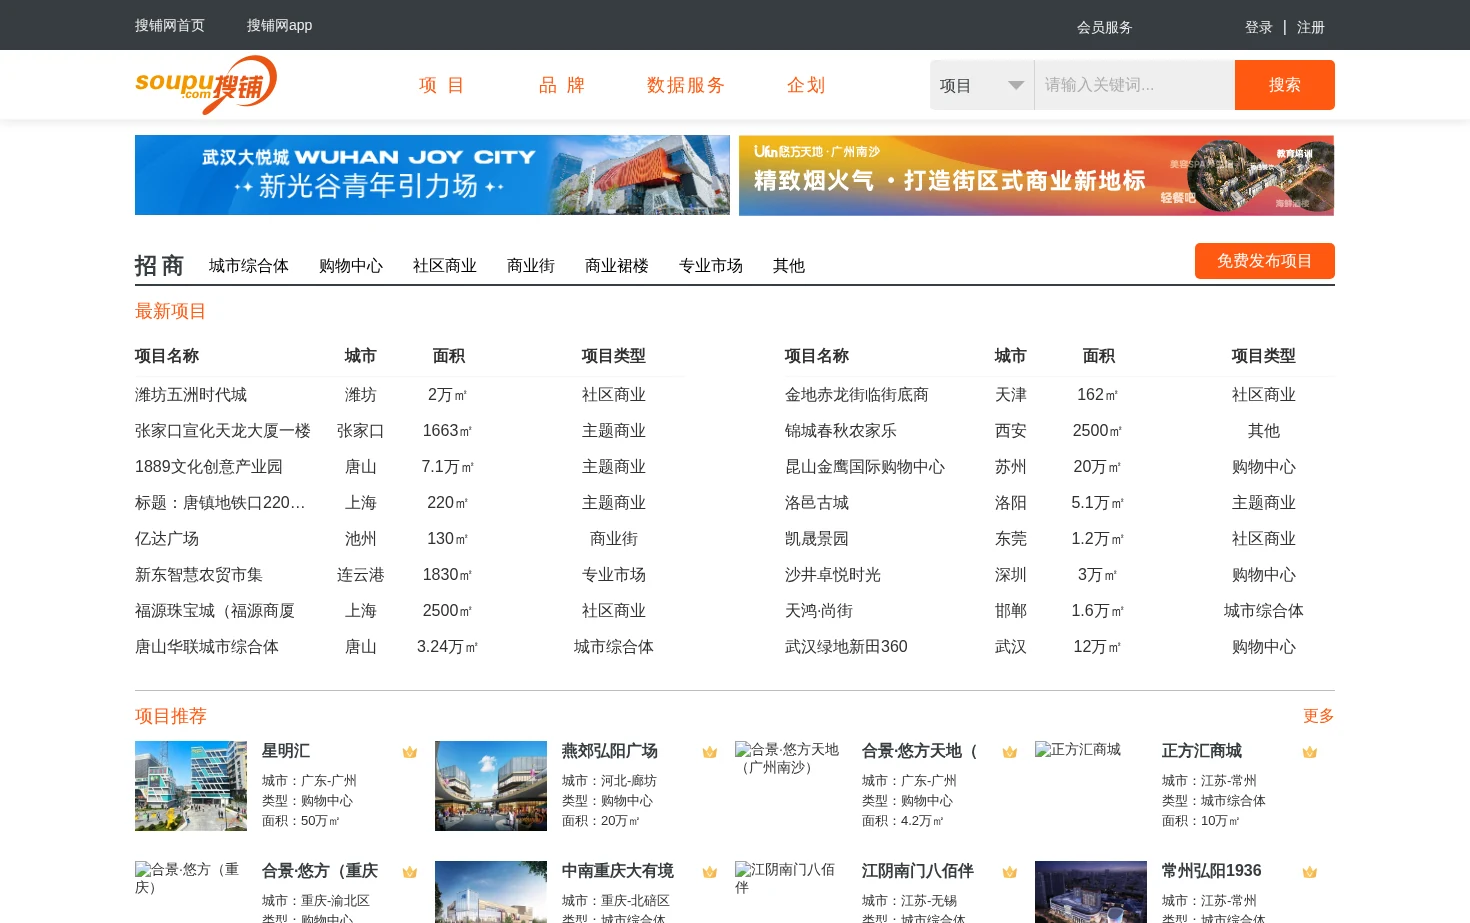Open 数据服务 in the main navigation
This screenshot has height=923, width=1470.
tap(686, 85)
